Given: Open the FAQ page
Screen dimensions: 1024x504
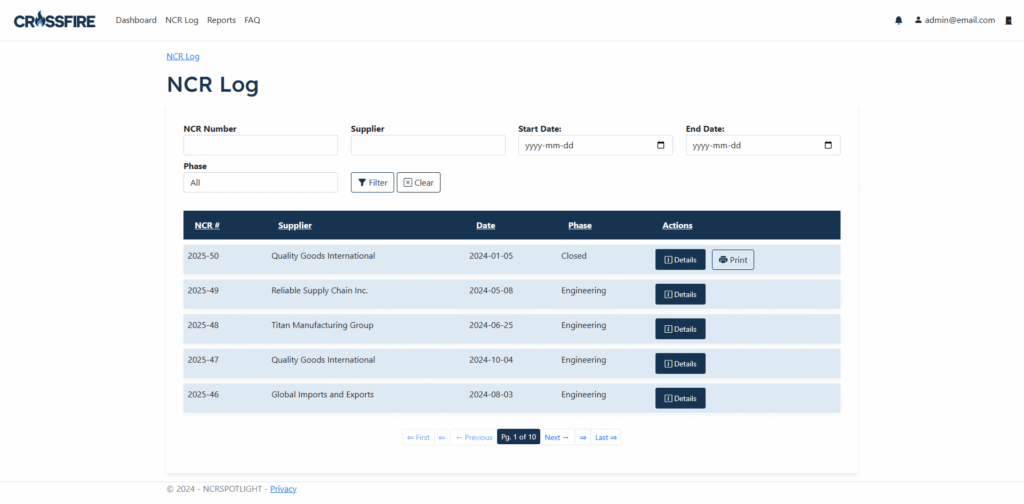Looking at the screenshot, I should pyautogui.click(x=252, y=20).
